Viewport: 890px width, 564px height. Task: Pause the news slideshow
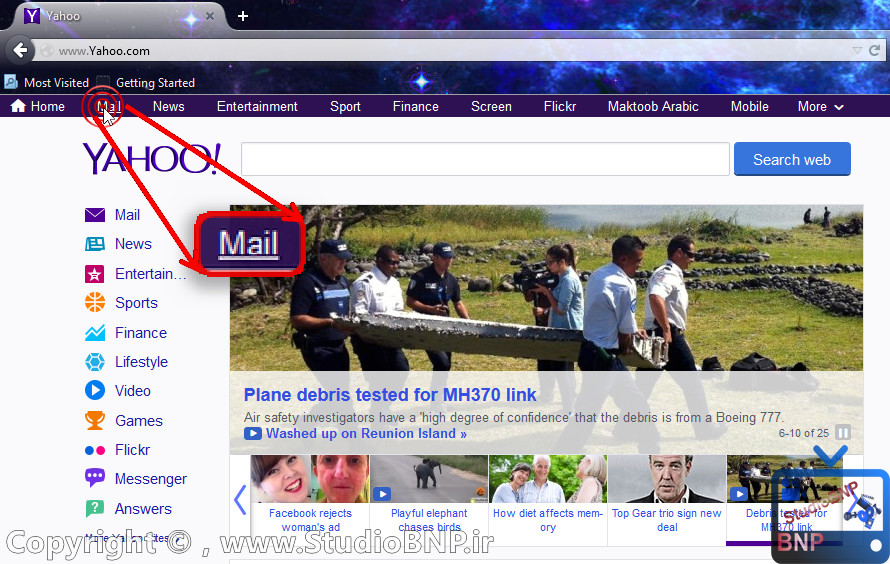pos(843,433)
